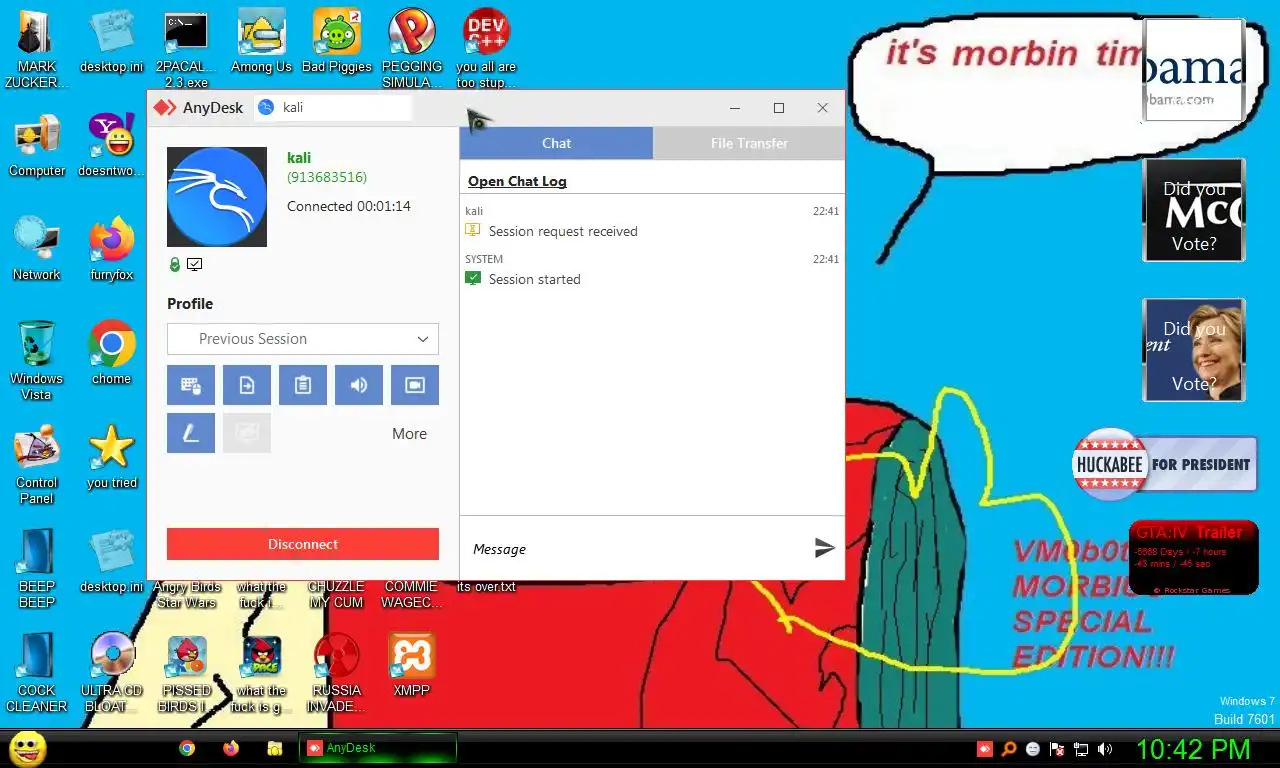
Task: Open Firefox from the taskbar
Action: (231, 748)
